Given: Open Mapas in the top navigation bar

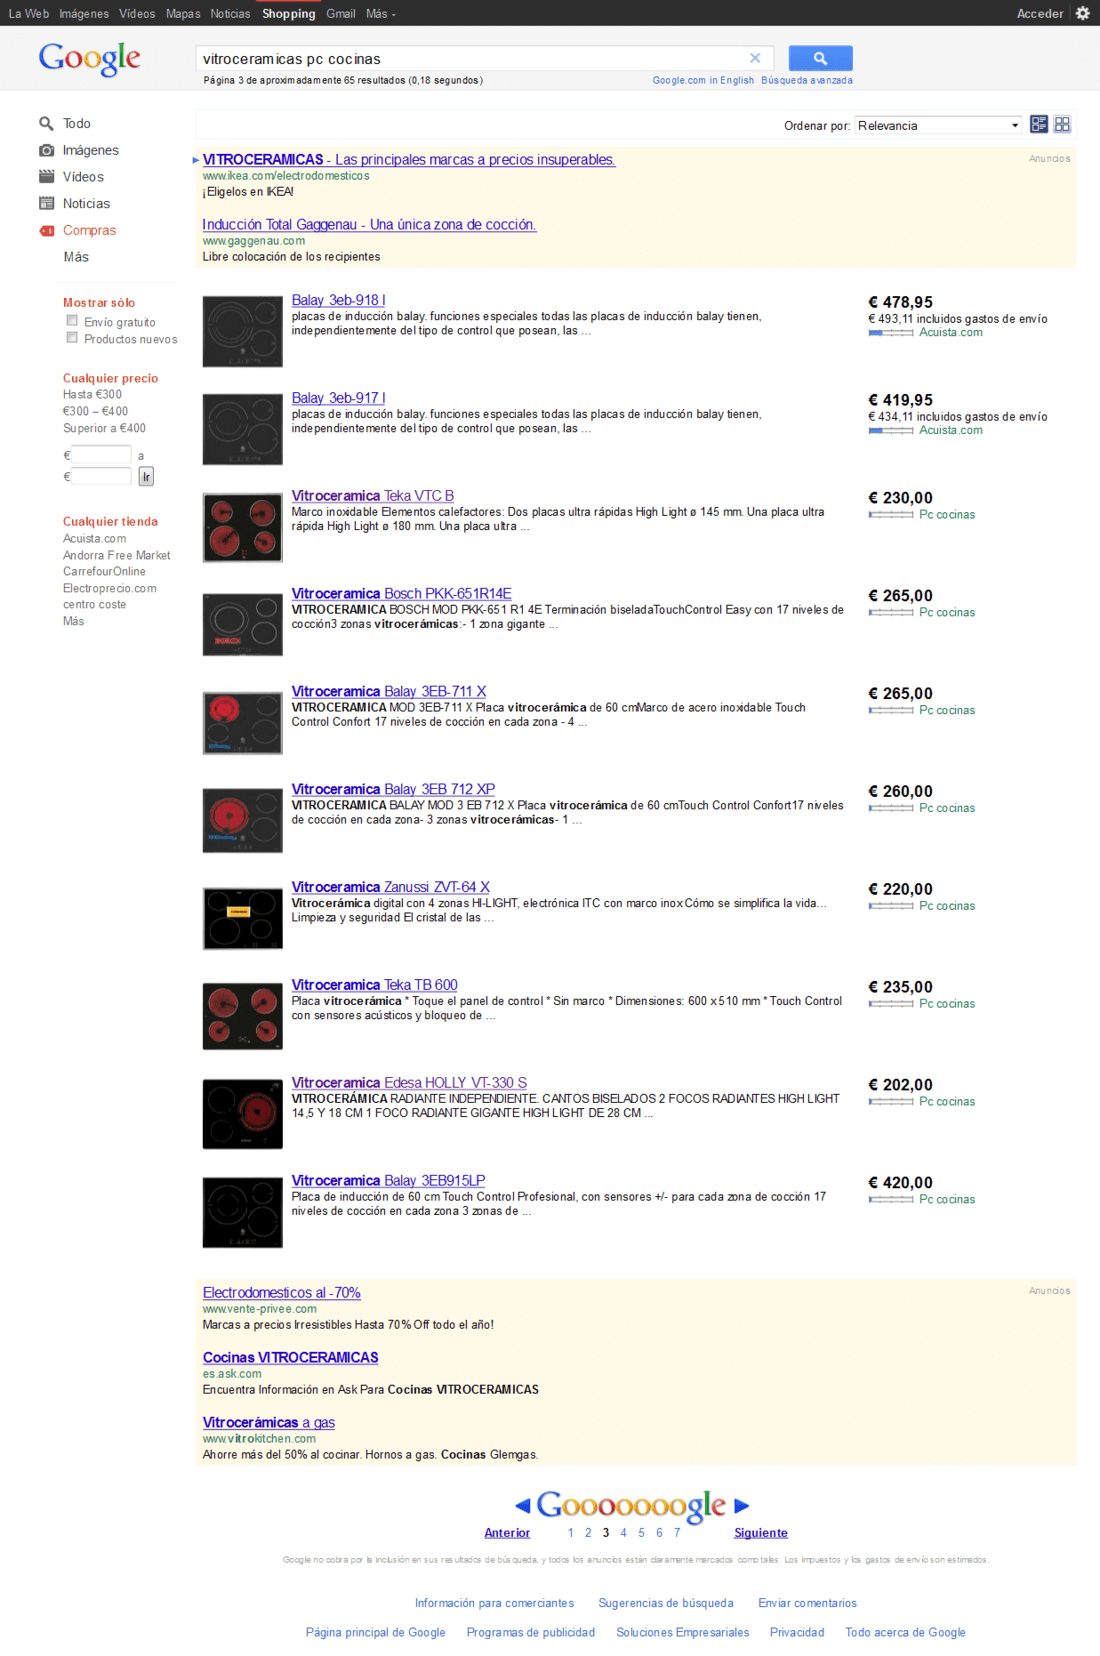Looking at the screenshot, I should click(x=183, y=14).
